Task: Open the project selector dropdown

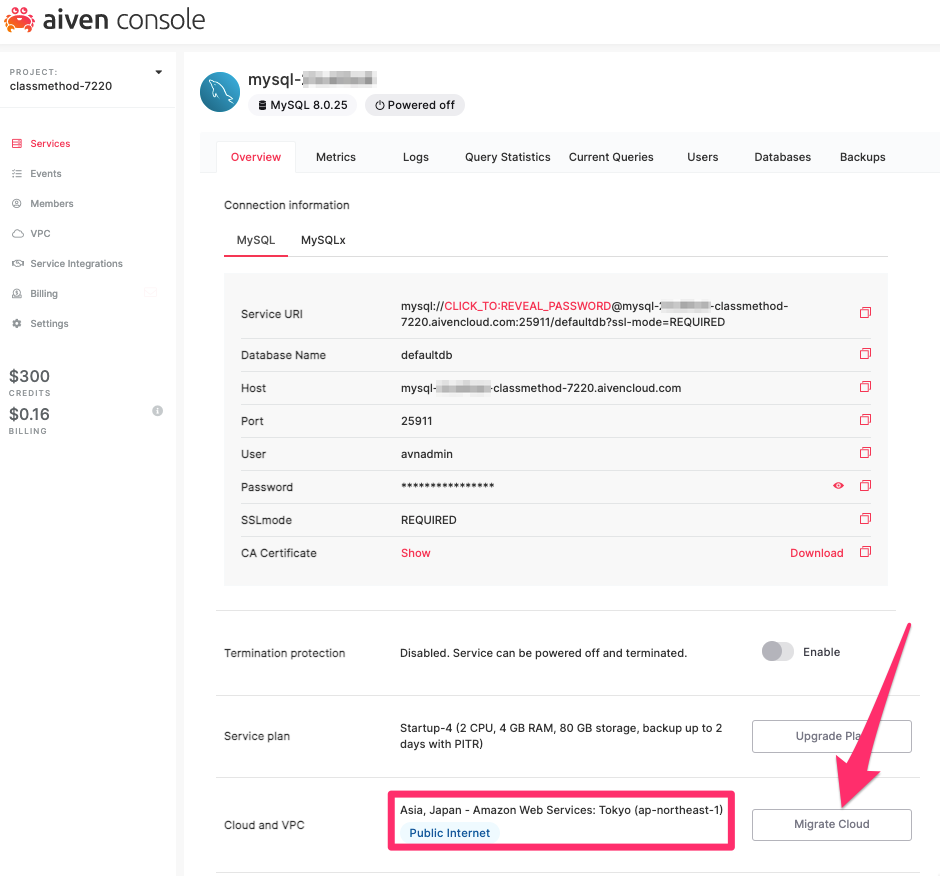Action: (157, 71)
